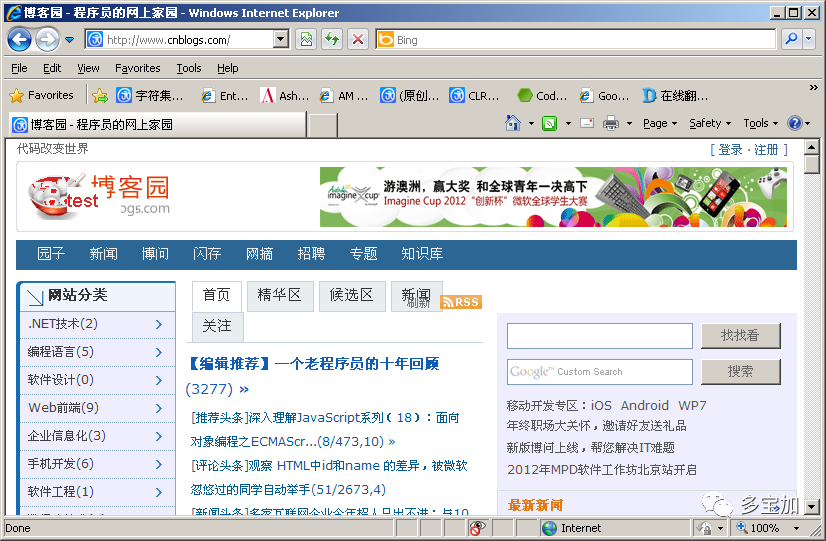Open the Edit menu

pyautogui.click(x=52, y=68)
